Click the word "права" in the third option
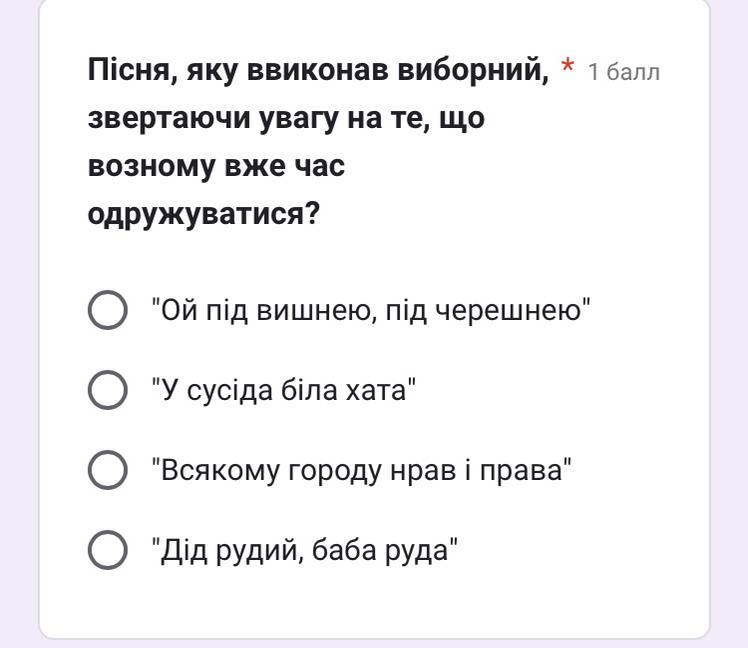This screenshot has height=648, width=748. (521, 471)
